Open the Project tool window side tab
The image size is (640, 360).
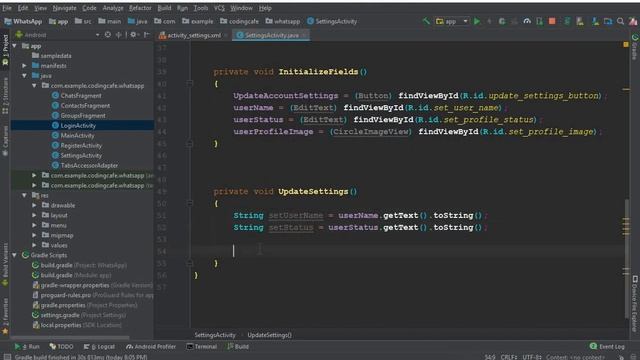[5, 50]
